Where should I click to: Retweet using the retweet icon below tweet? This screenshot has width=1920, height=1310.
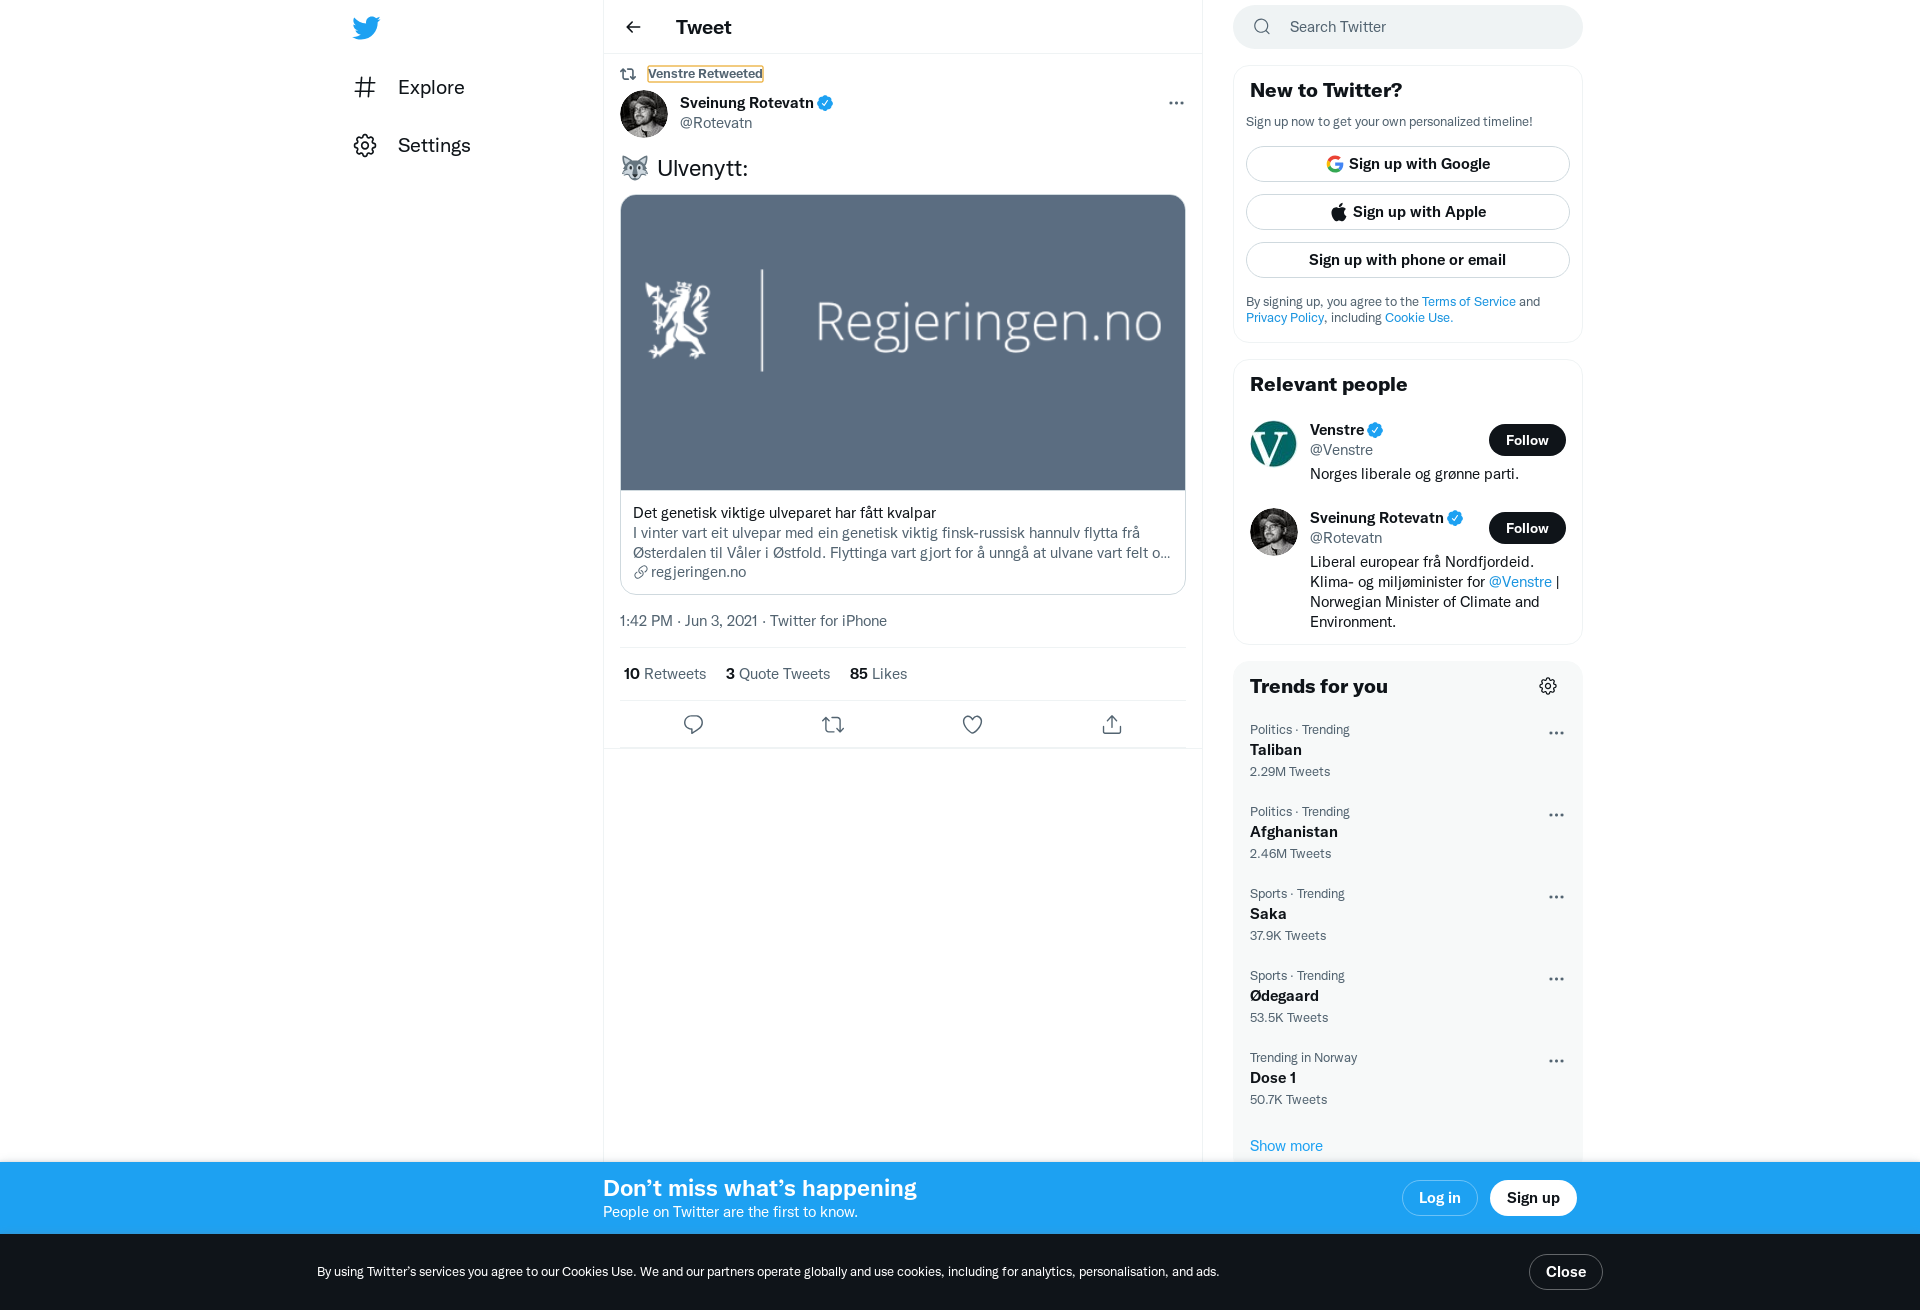pos(833,724)
